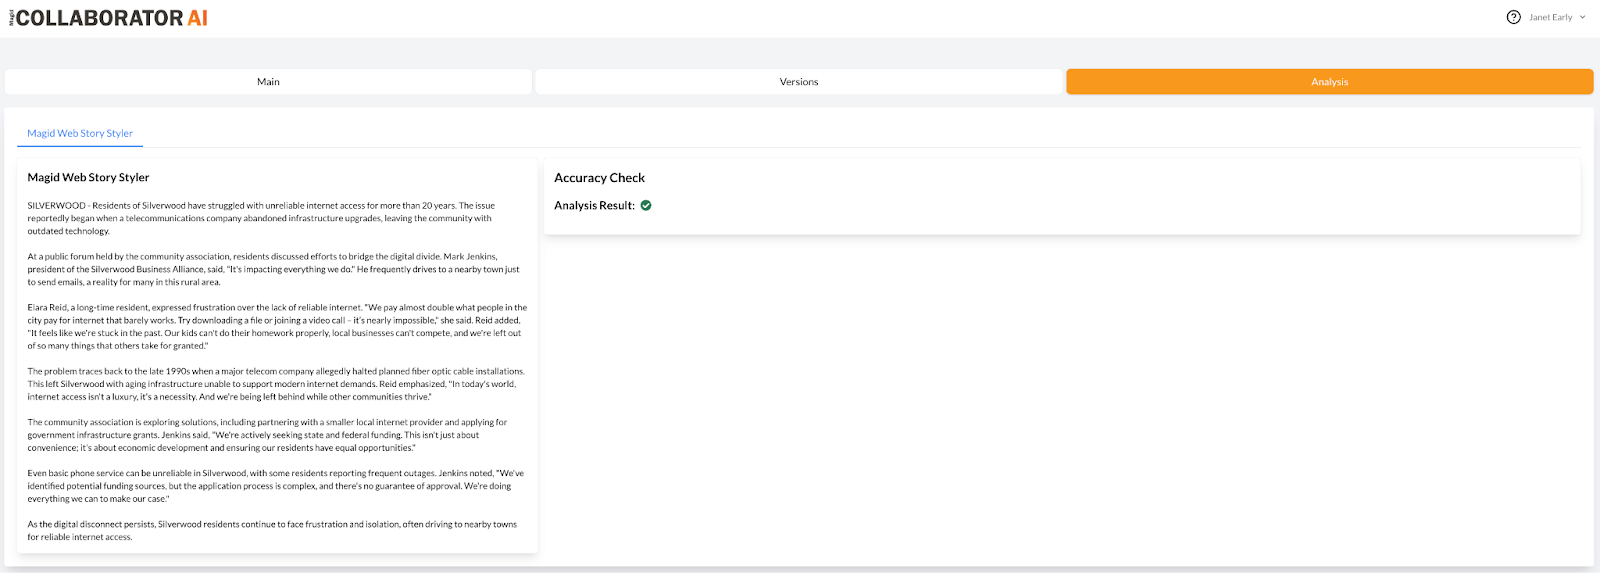Click the small Magid text beside logo
Image resolution: width=1600 pixels, height=573 pixels.
[12, 18]
